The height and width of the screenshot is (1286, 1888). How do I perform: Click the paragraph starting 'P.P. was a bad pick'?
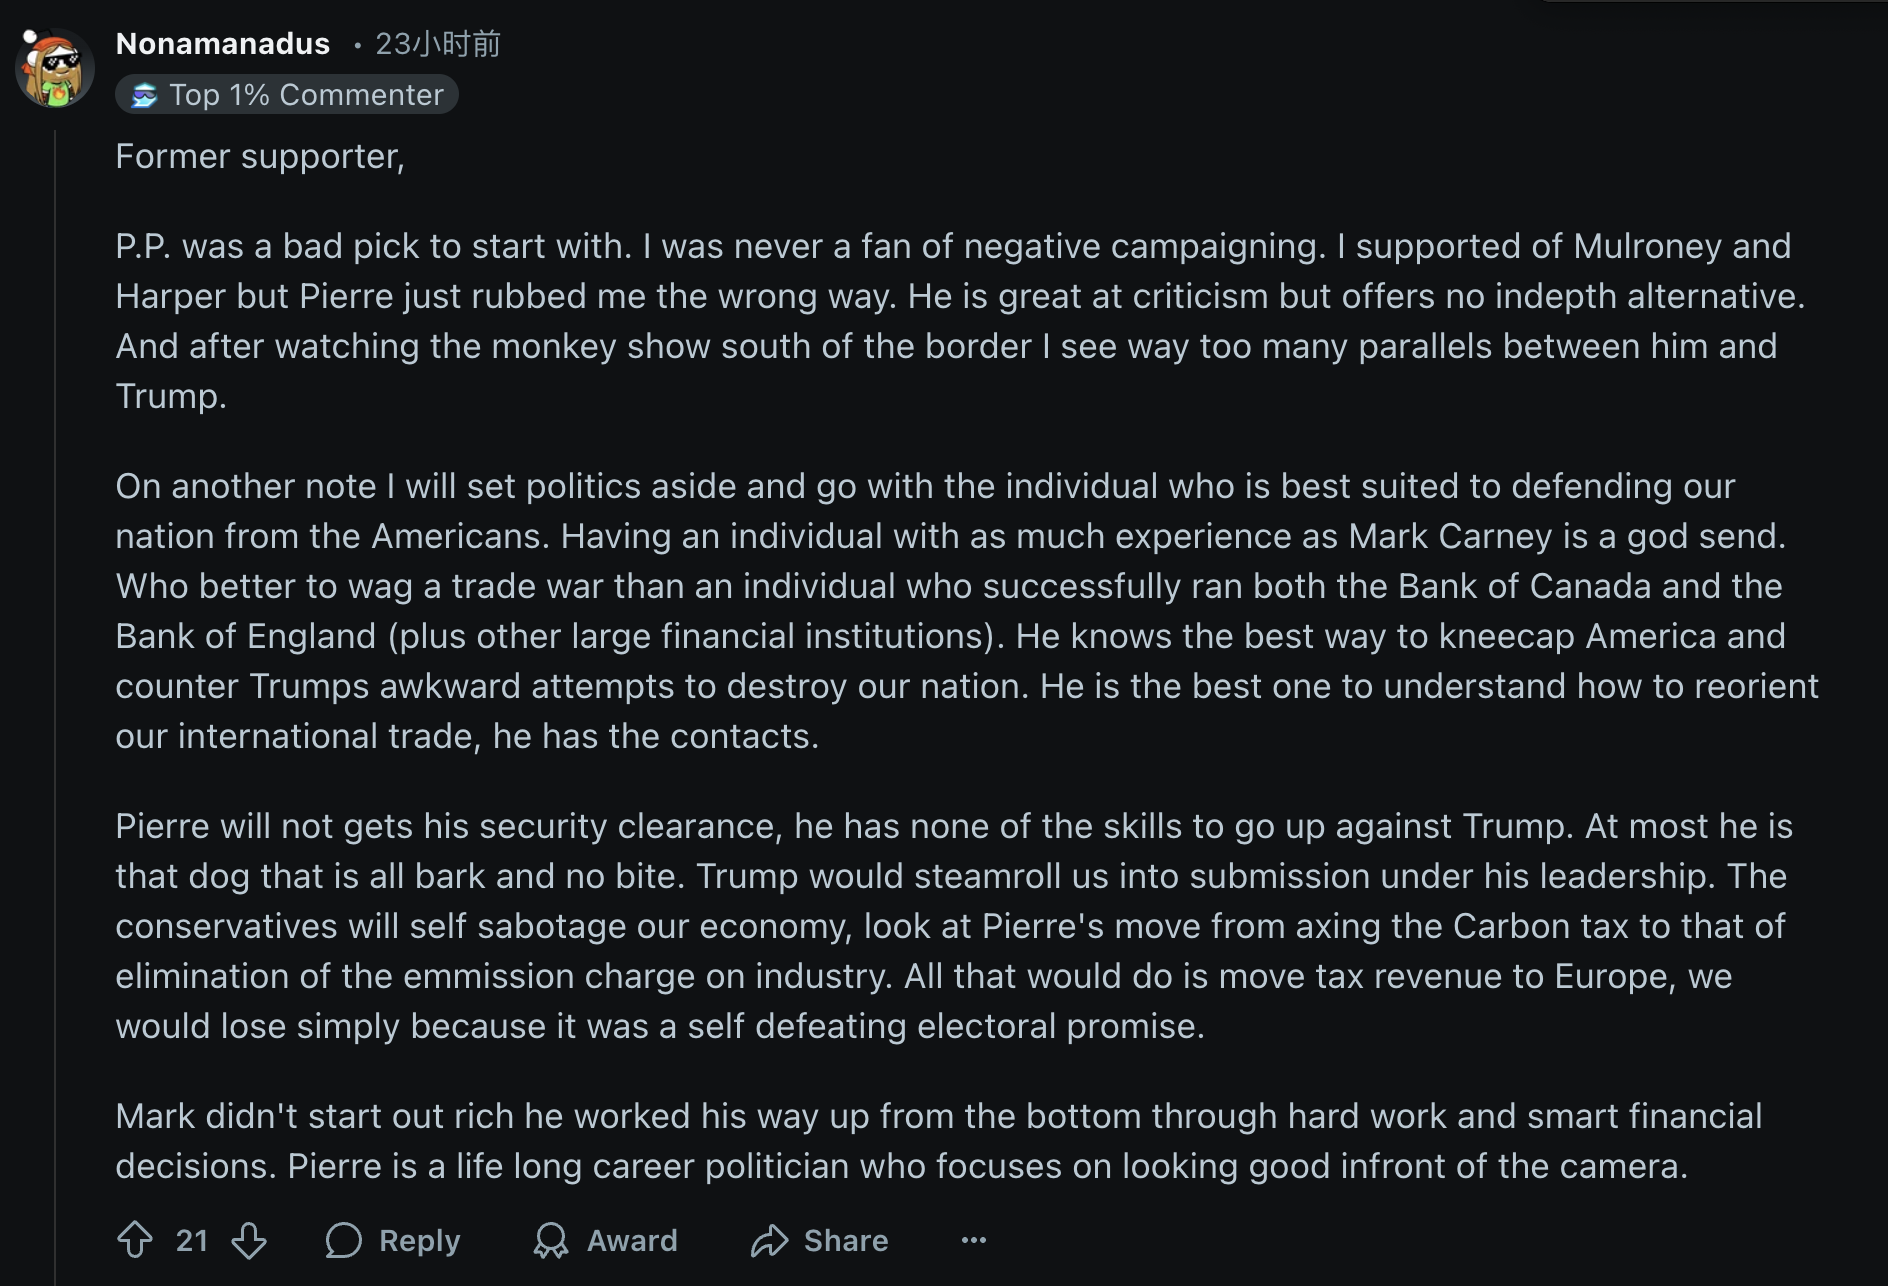(x=961, y=321)
